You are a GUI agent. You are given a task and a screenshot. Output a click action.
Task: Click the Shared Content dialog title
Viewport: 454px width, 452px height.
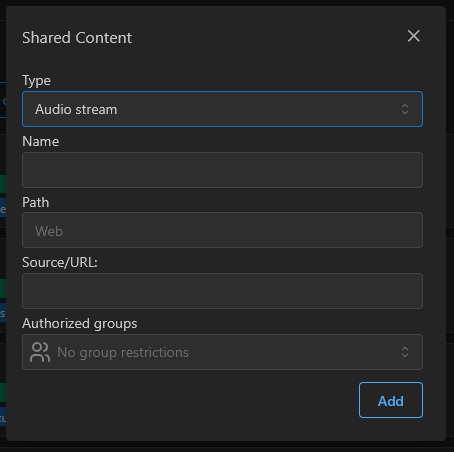[77, 38]
